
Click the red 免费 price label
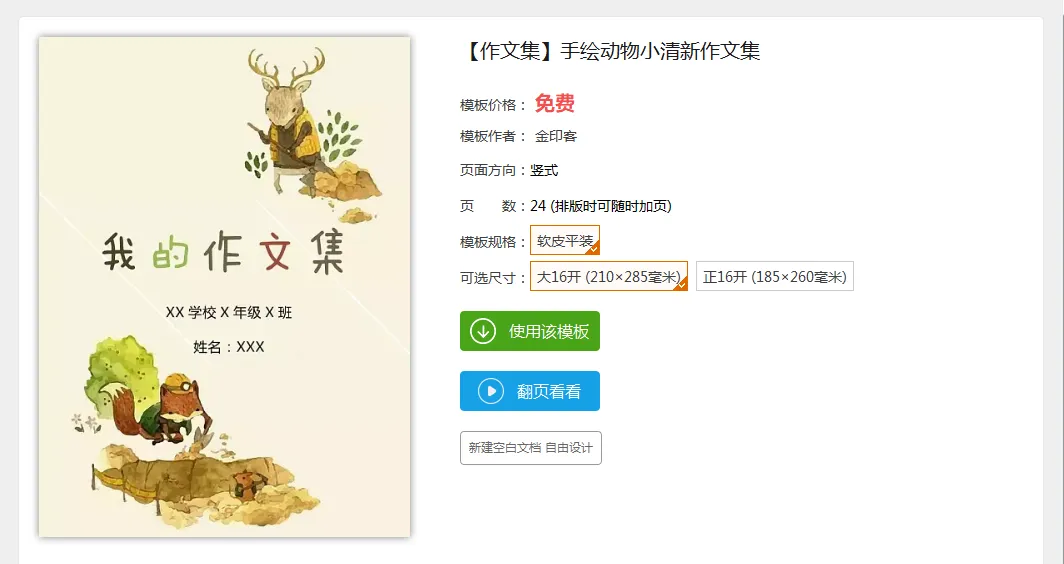click(554, 103)
